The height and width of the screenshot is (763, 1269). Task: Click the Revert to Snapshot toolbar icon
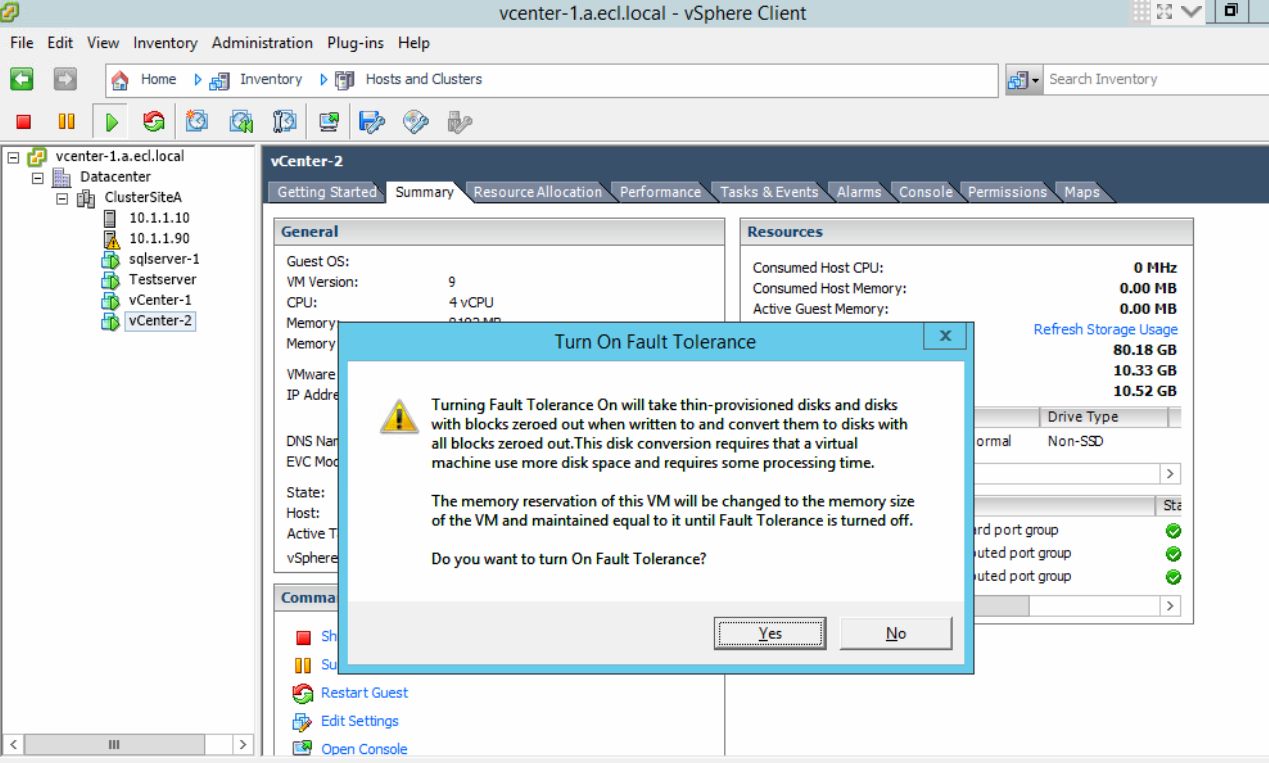(x=241, y=122)
